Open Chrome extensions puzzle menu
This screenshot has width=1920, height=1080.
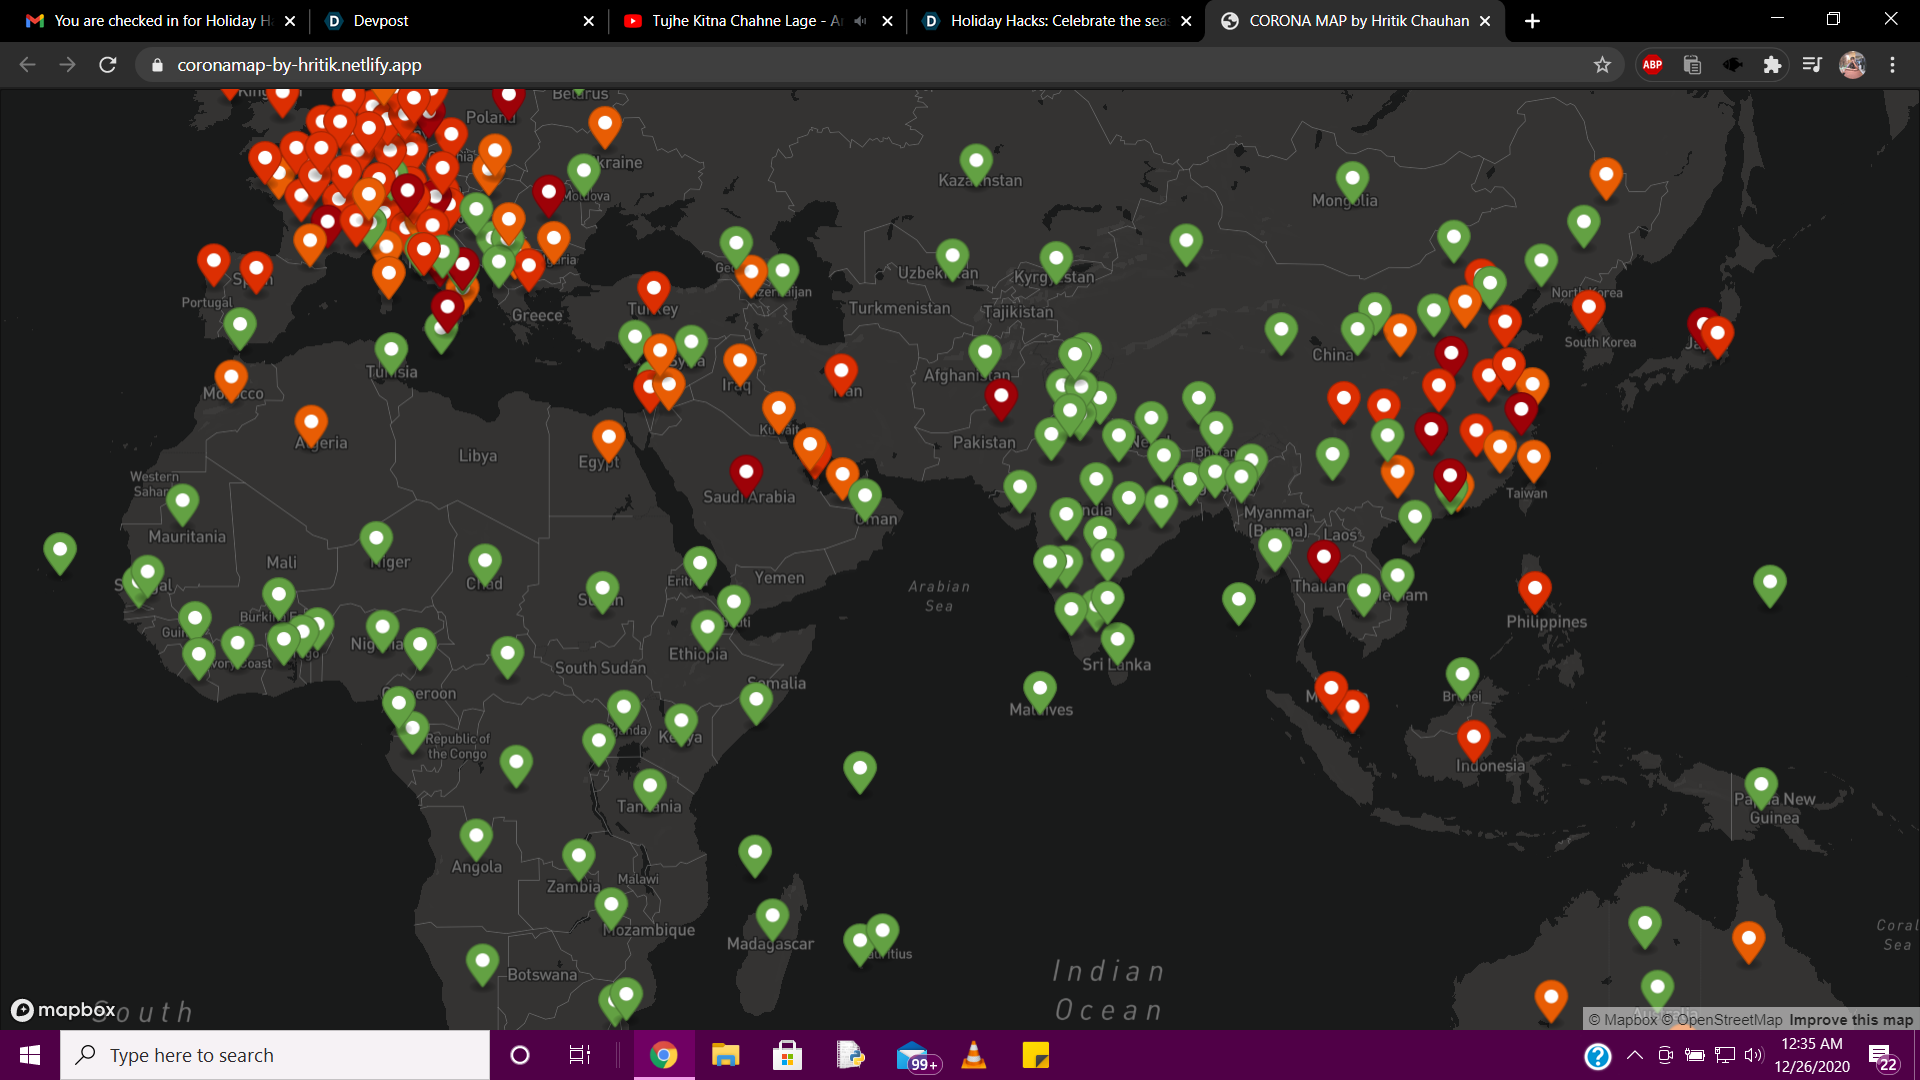1772,65
